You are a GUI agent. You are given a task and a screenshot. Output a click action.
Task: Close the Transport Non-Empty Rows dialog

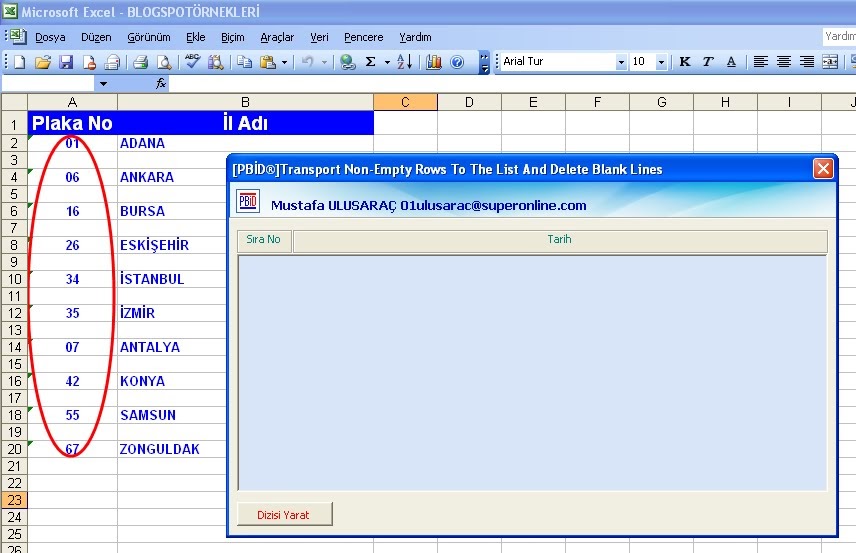pos(823,169)
